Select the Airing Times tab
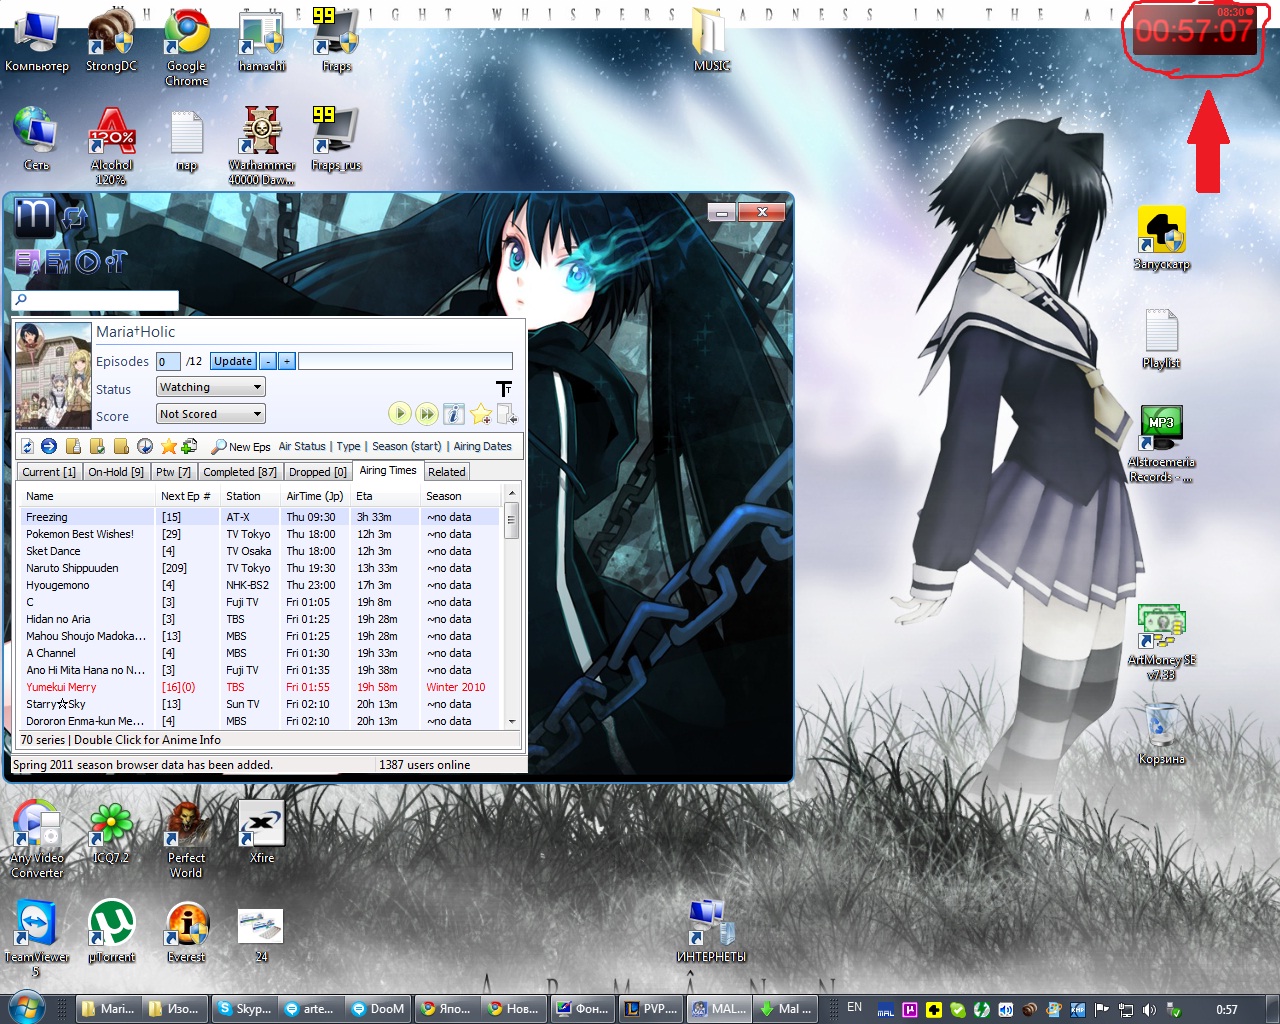This screenshot has height=1024, width=1280. [x=388, y=470]
